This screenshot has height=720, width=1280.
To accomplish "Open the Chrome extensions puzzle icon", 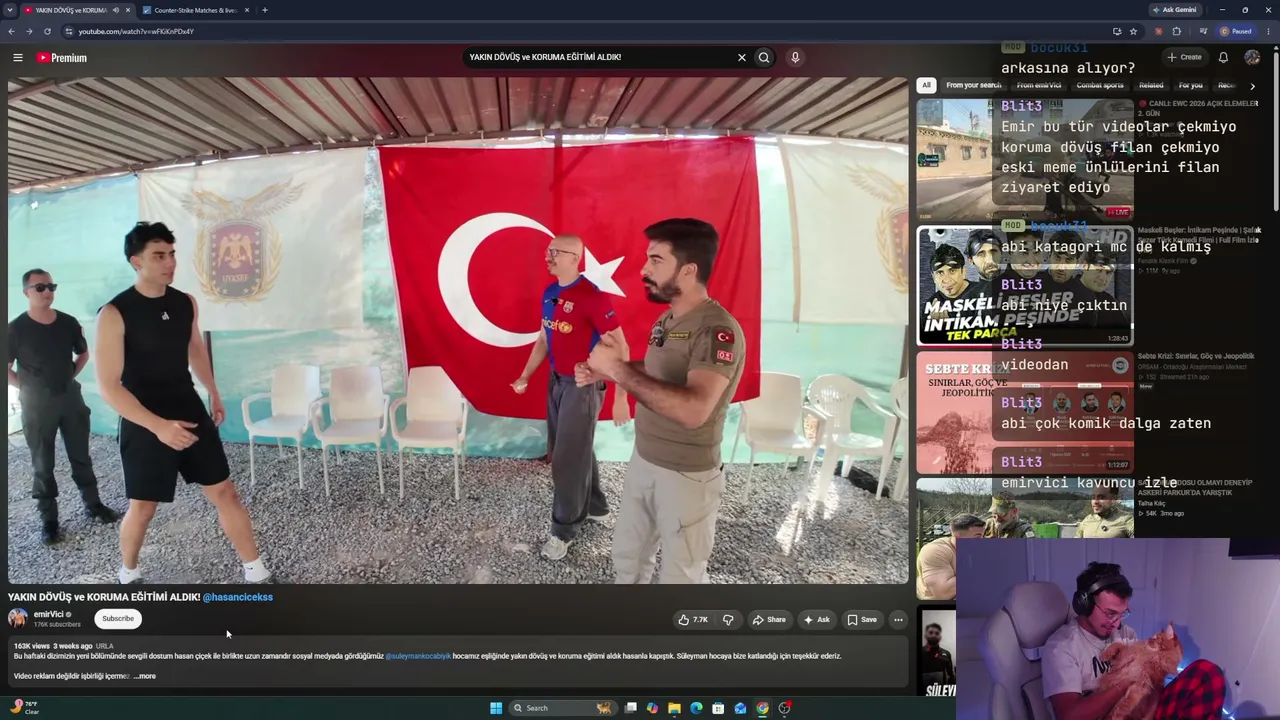I will 1176,31.
